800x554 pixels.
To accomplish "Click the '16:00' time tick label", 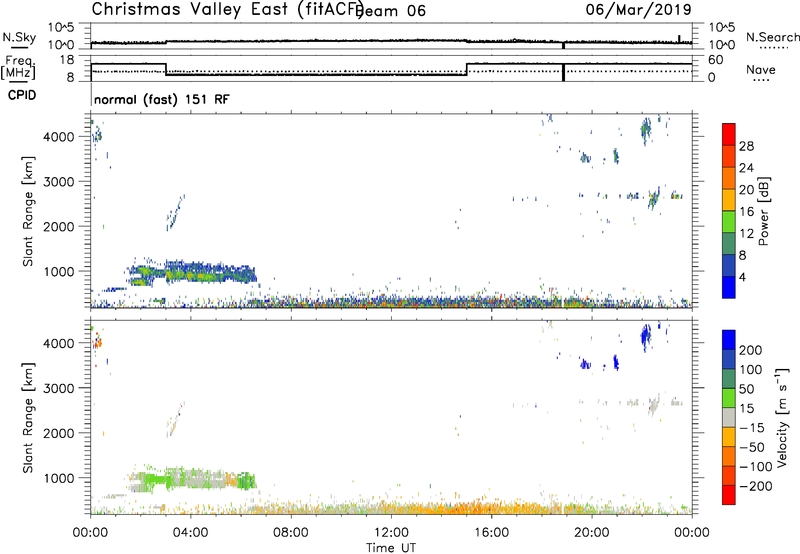I will pyautogui.click(x=491, y=533).
